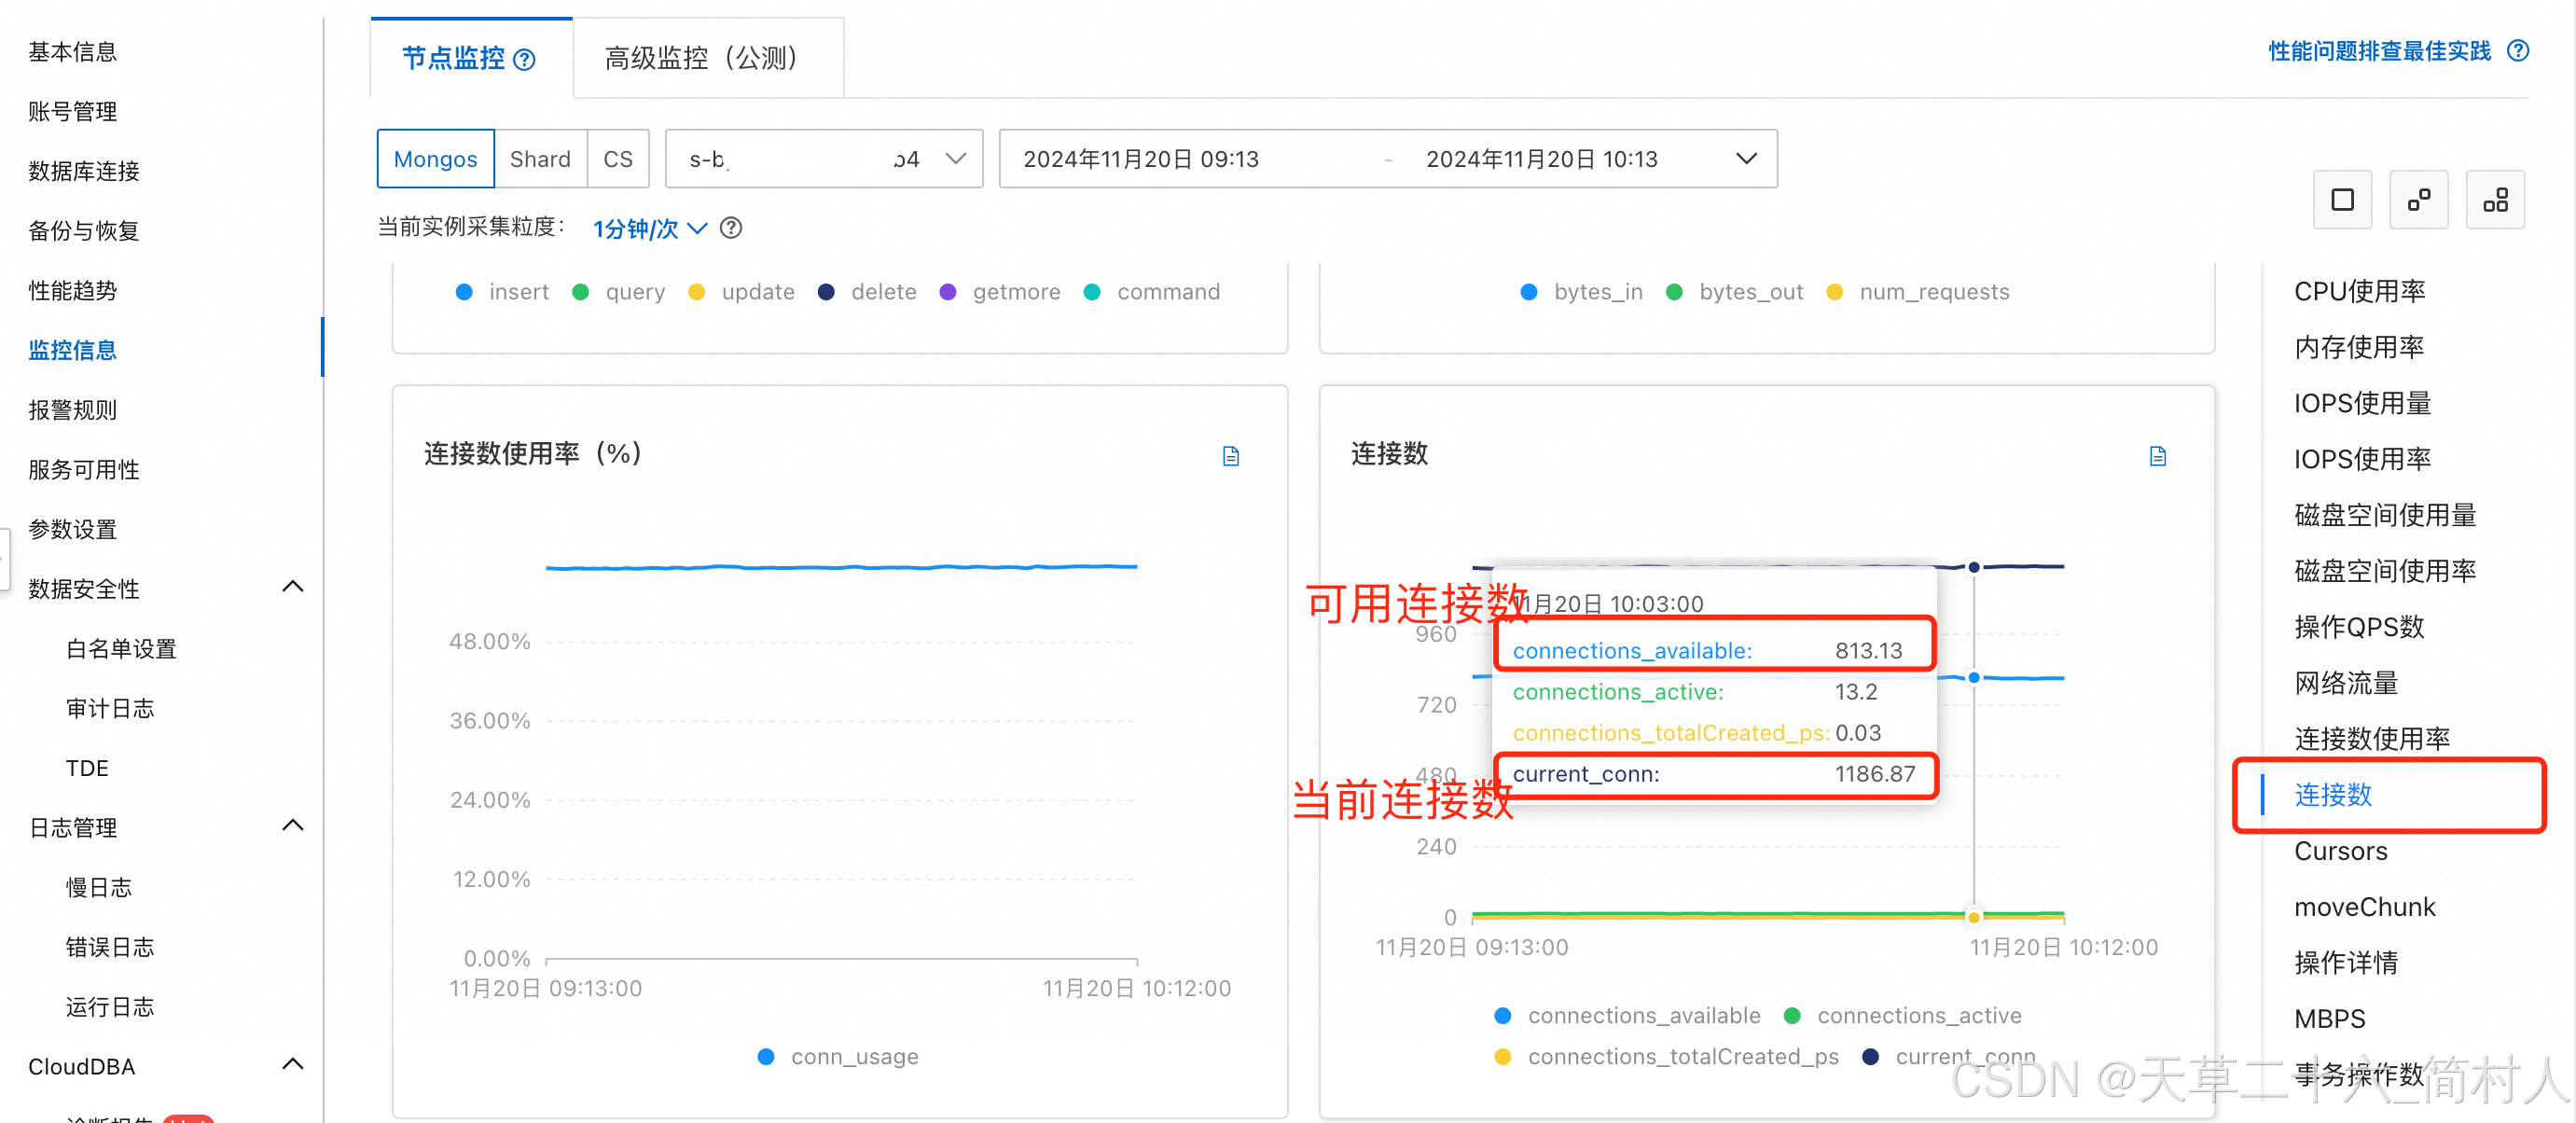Toggle command series in legend
This screenshot has width=2576, height=1123.
tap(1152, 292)
